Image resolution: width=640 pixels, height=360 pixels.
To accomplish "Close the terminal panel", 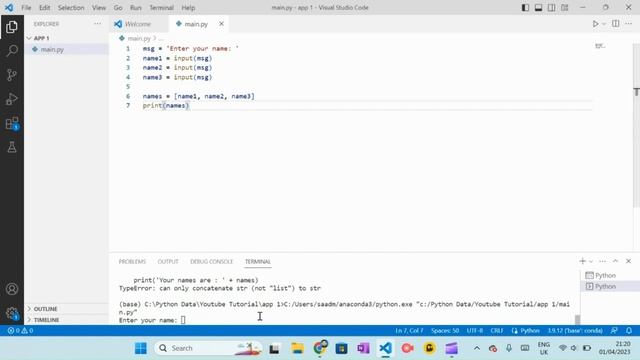I will tap(629, 261).
